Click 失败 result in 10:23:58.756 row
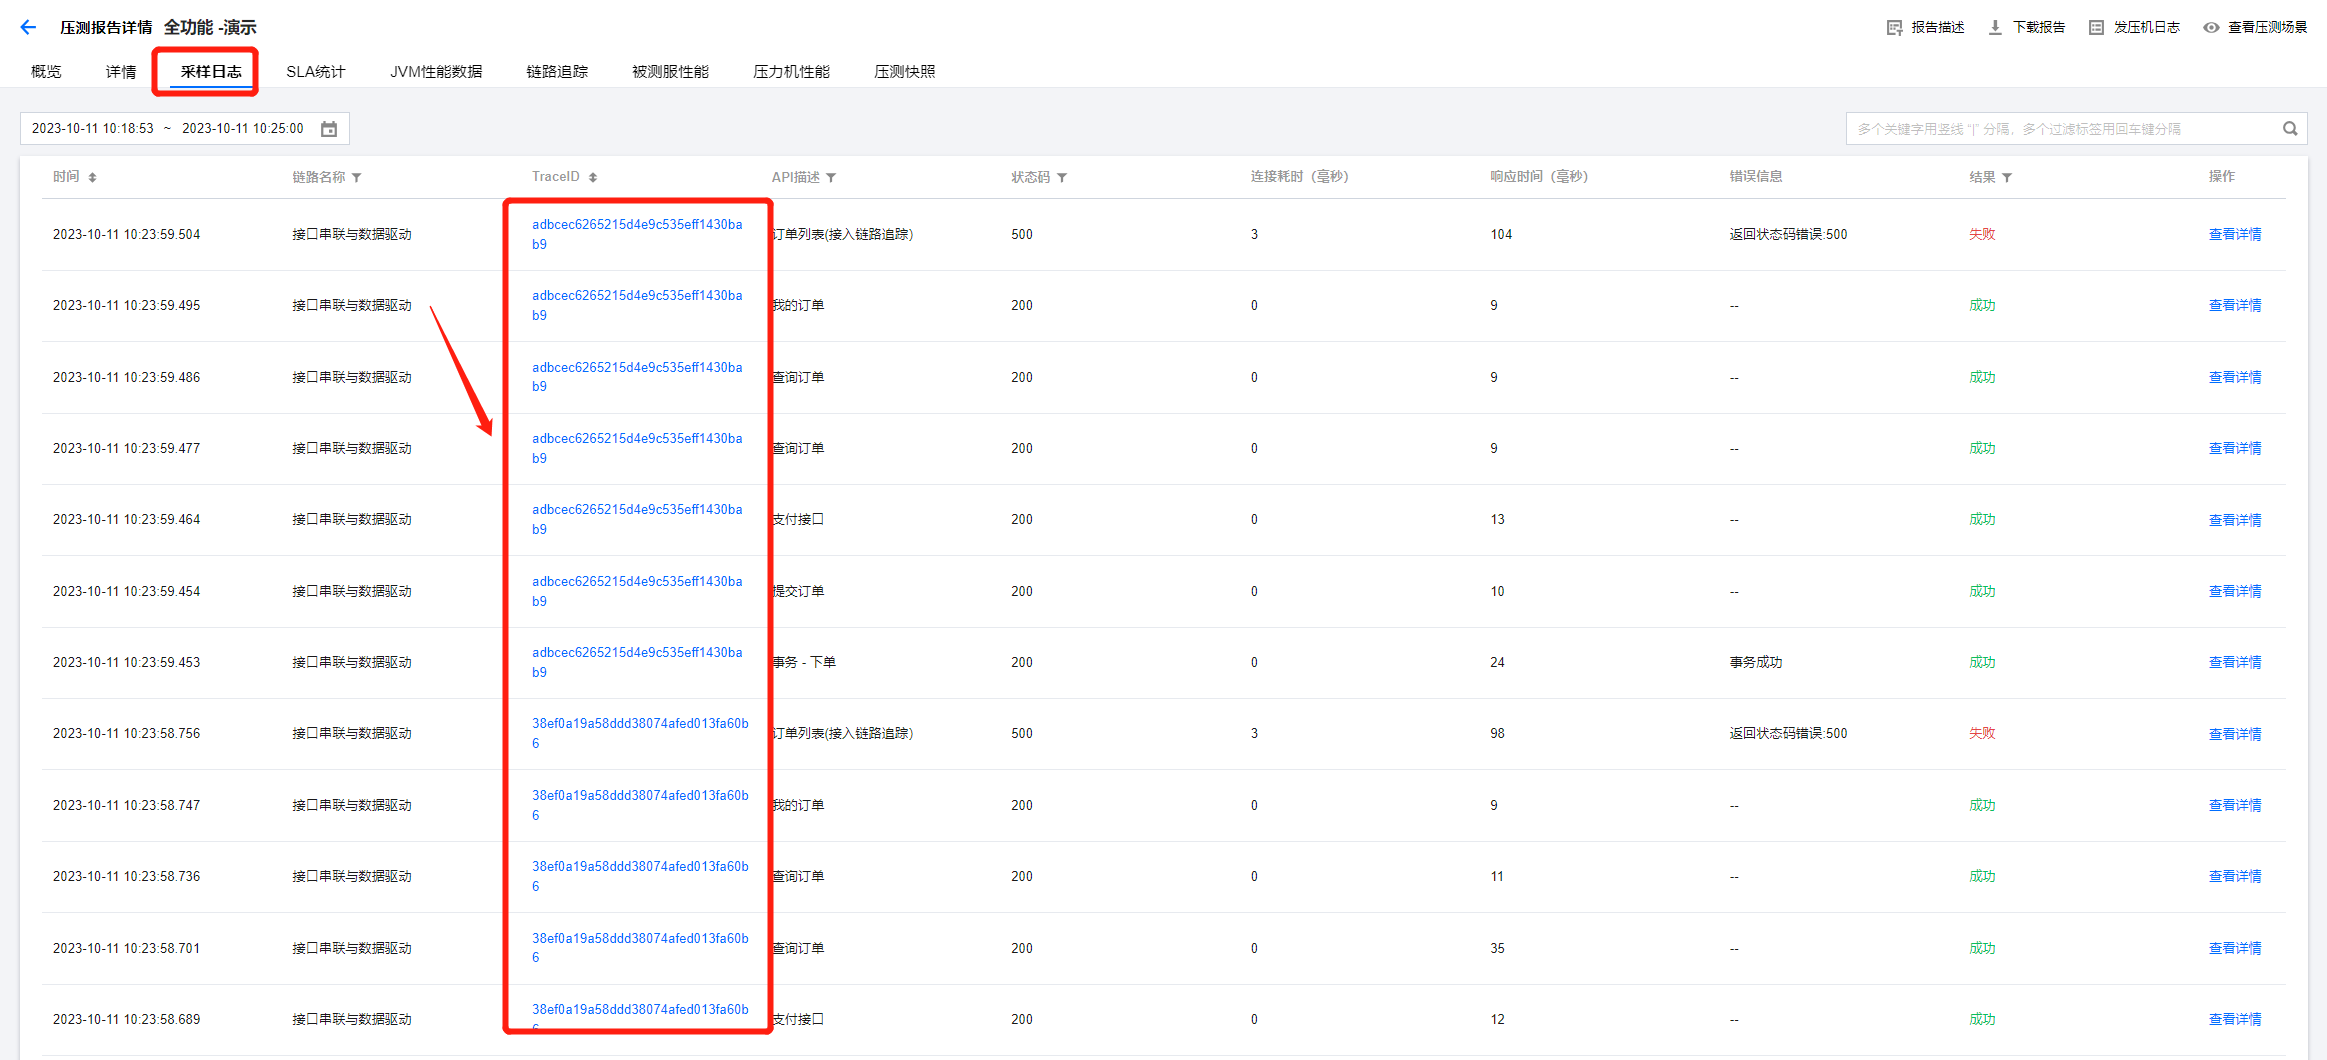2327x1060 pixels. point(1982,733)
